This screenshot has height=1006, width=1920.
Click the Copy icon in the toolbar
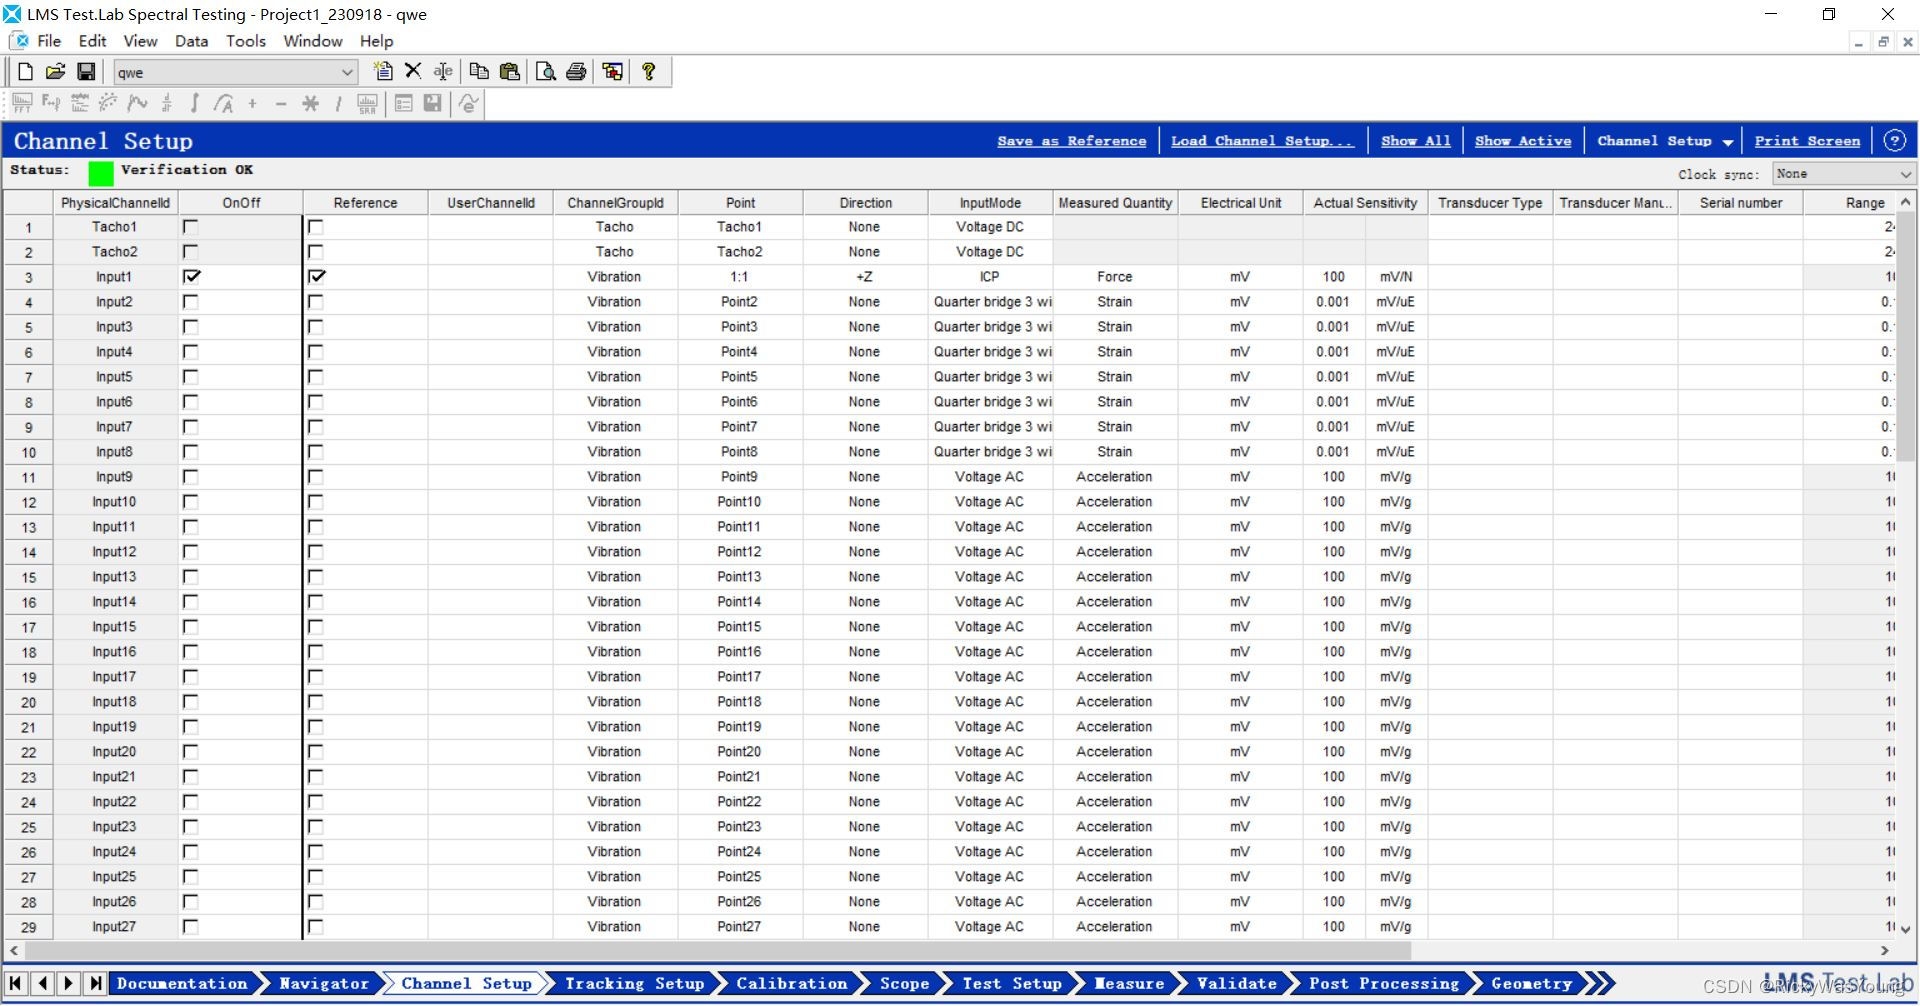(x=479, y=72)
